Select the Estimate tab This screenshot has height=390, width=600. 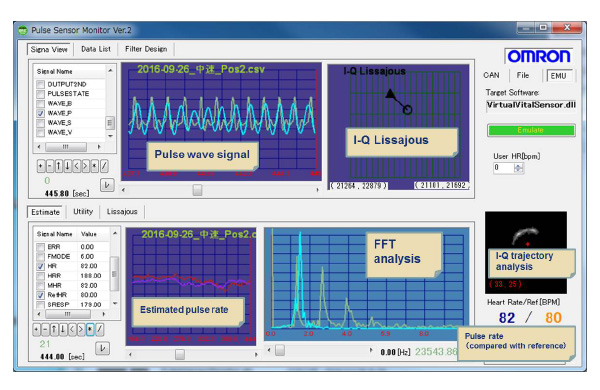(46, 212)
